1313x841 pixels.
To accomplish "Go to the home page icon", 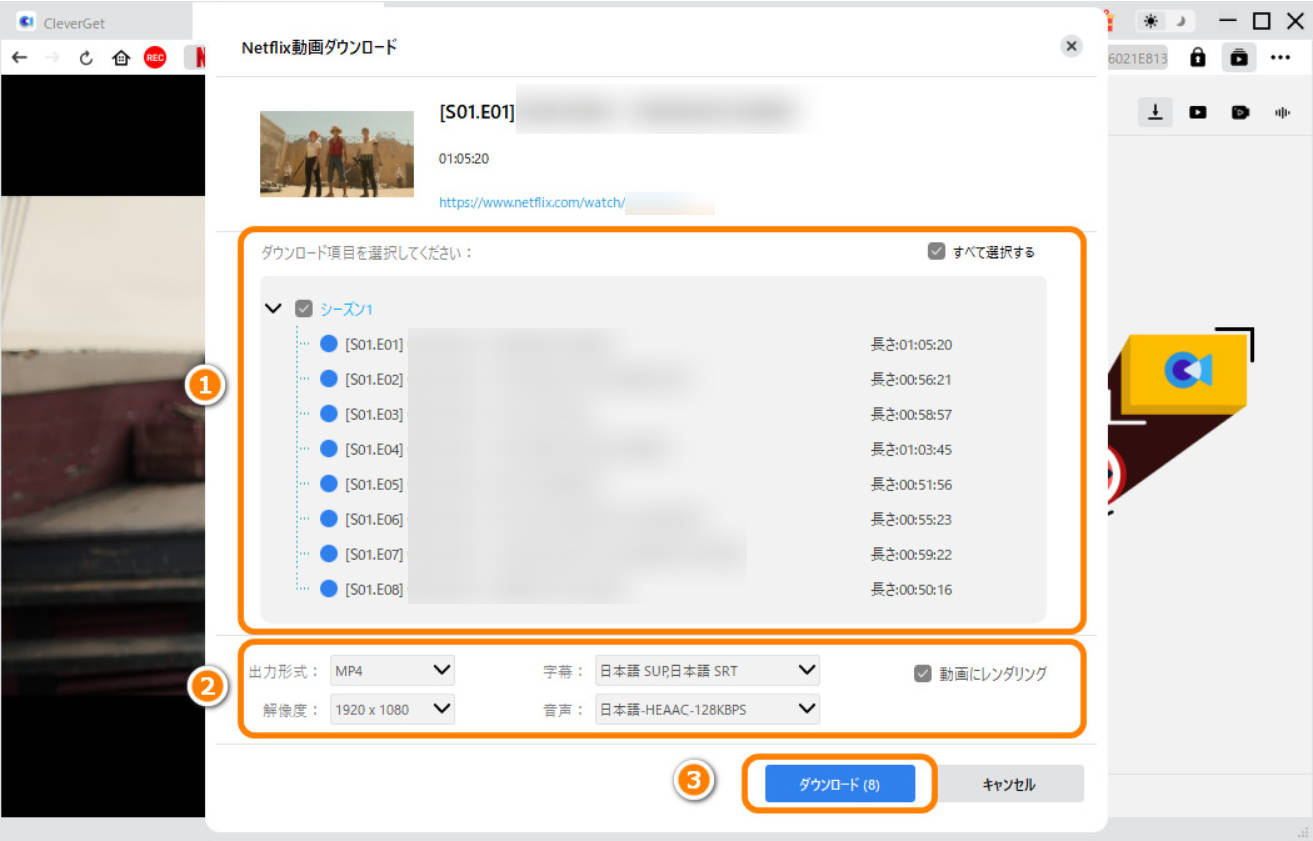I will [121, 58].
